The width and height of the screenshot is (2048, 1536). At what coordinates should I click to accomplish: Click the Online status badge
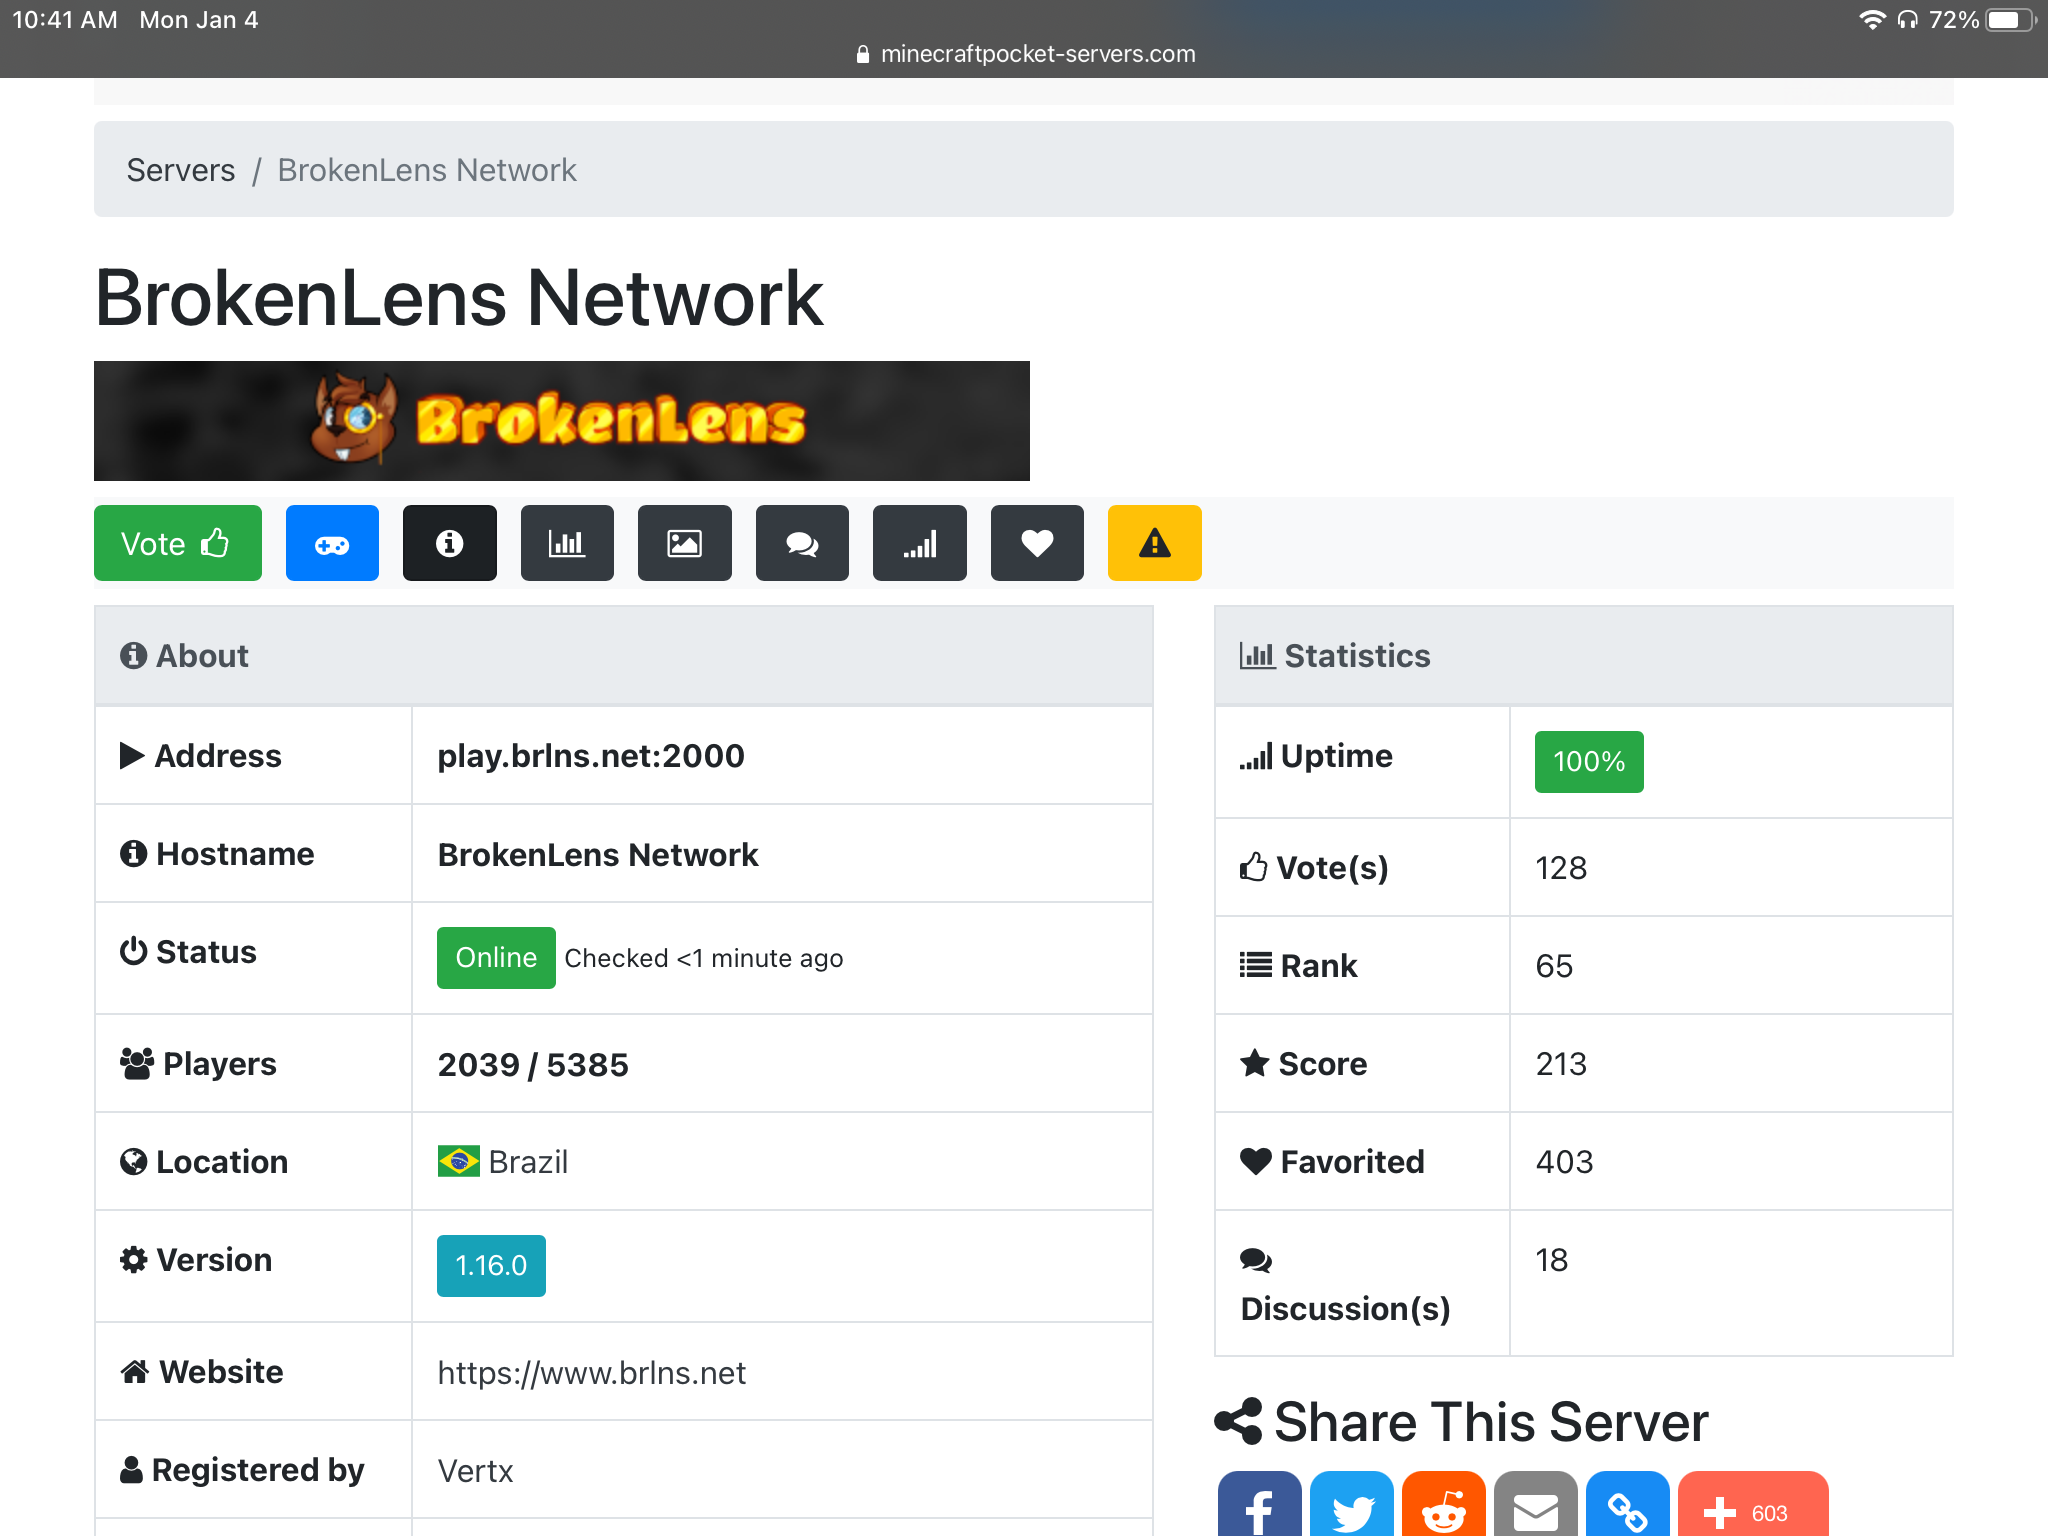point(496,958)
